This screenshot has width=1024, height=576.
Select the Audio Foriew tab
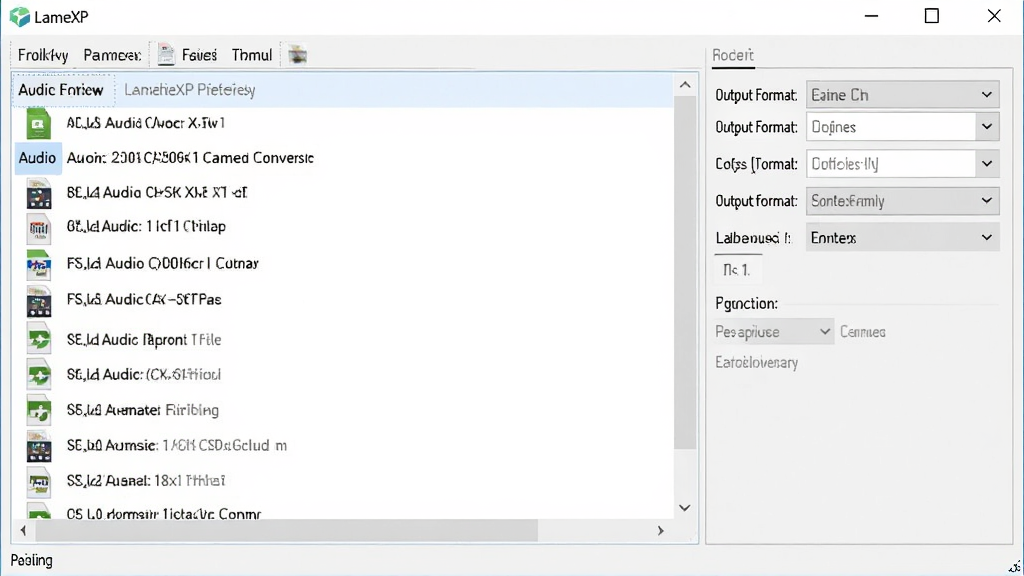[61, 90]
